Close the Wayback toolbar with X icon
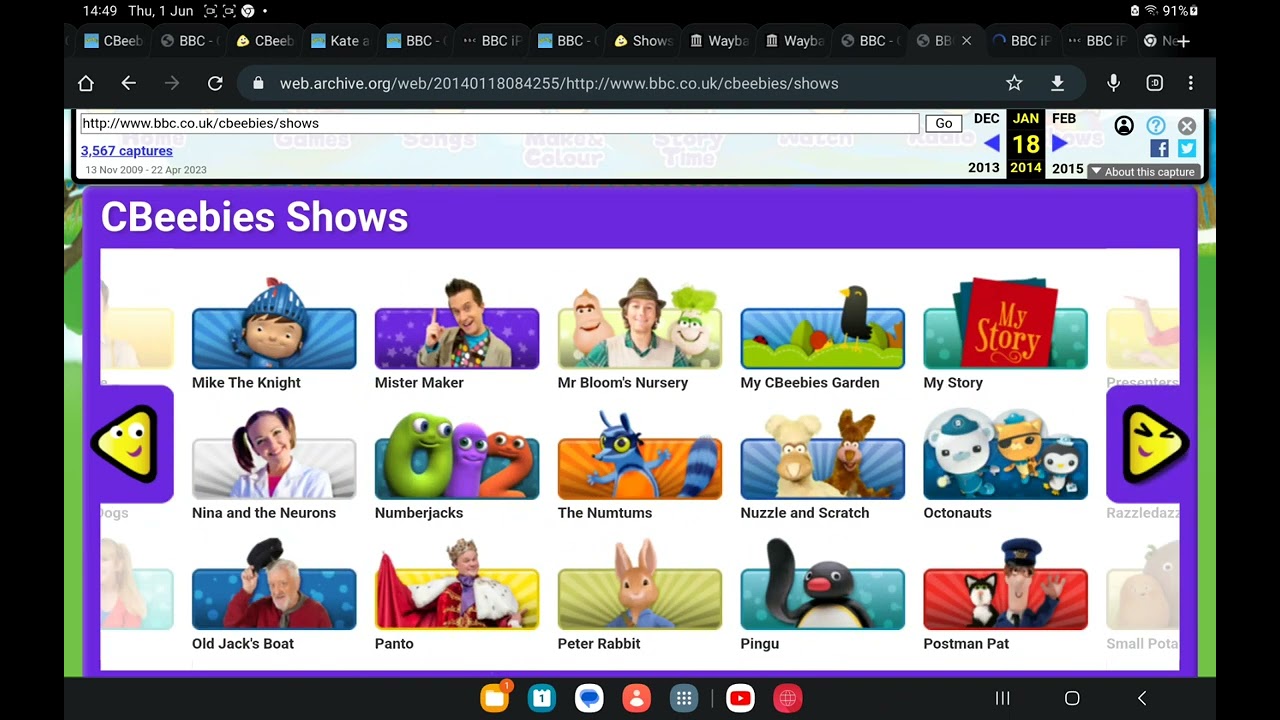1280x720 pixels. [x=1187, y=125]
